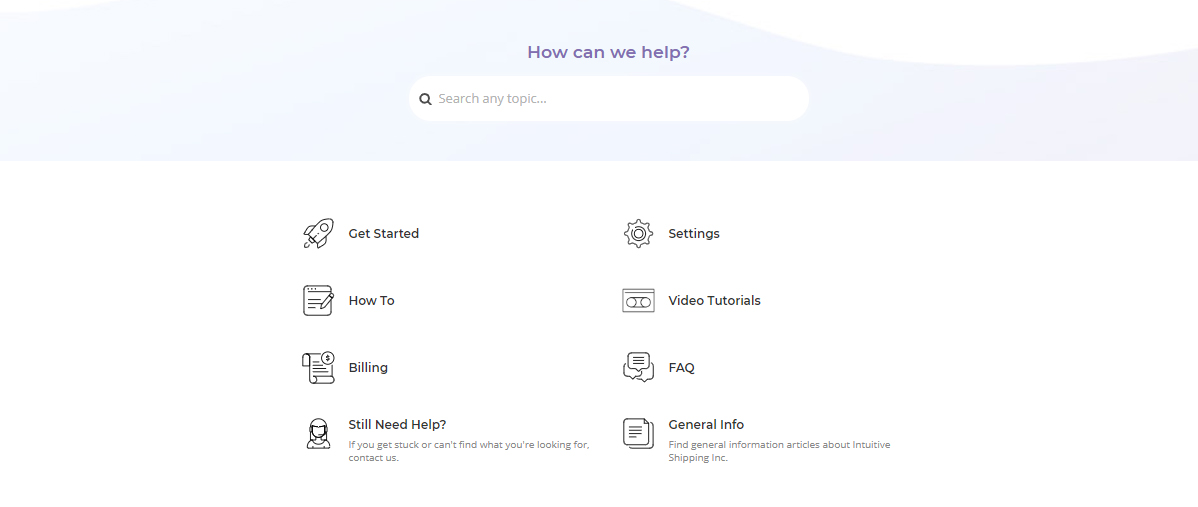The width and height of the screenshot is (1198, 507).
Task: Open the Get Started category link
Action: (x=384, y=234)
